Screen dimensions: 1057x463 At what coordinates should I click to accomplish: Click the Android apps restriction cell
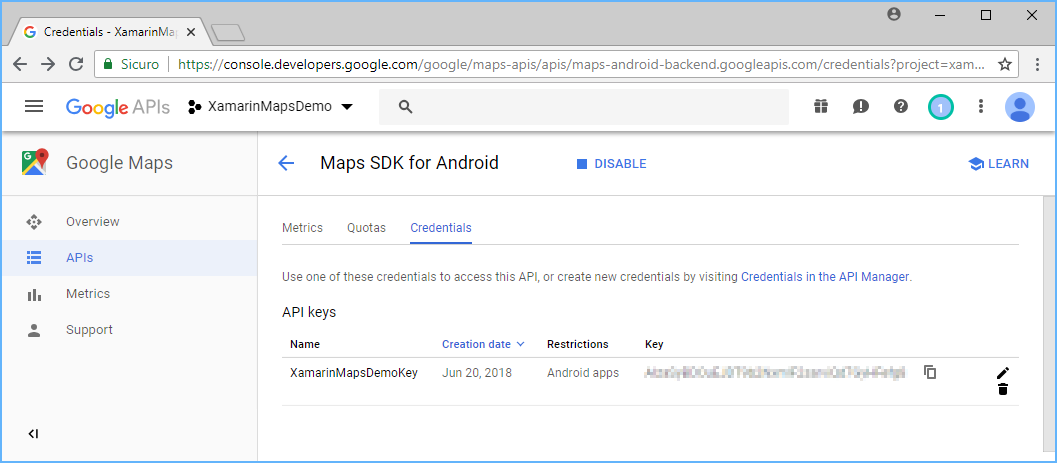582,373
